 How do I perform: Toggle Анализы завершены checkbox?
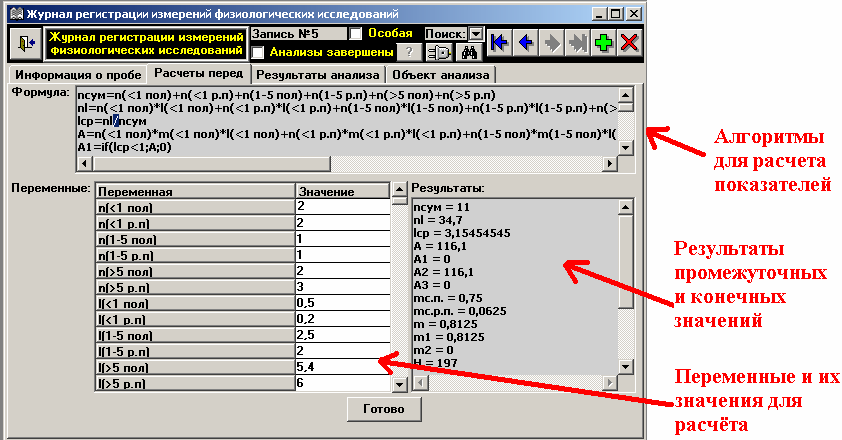pos(258,52)
